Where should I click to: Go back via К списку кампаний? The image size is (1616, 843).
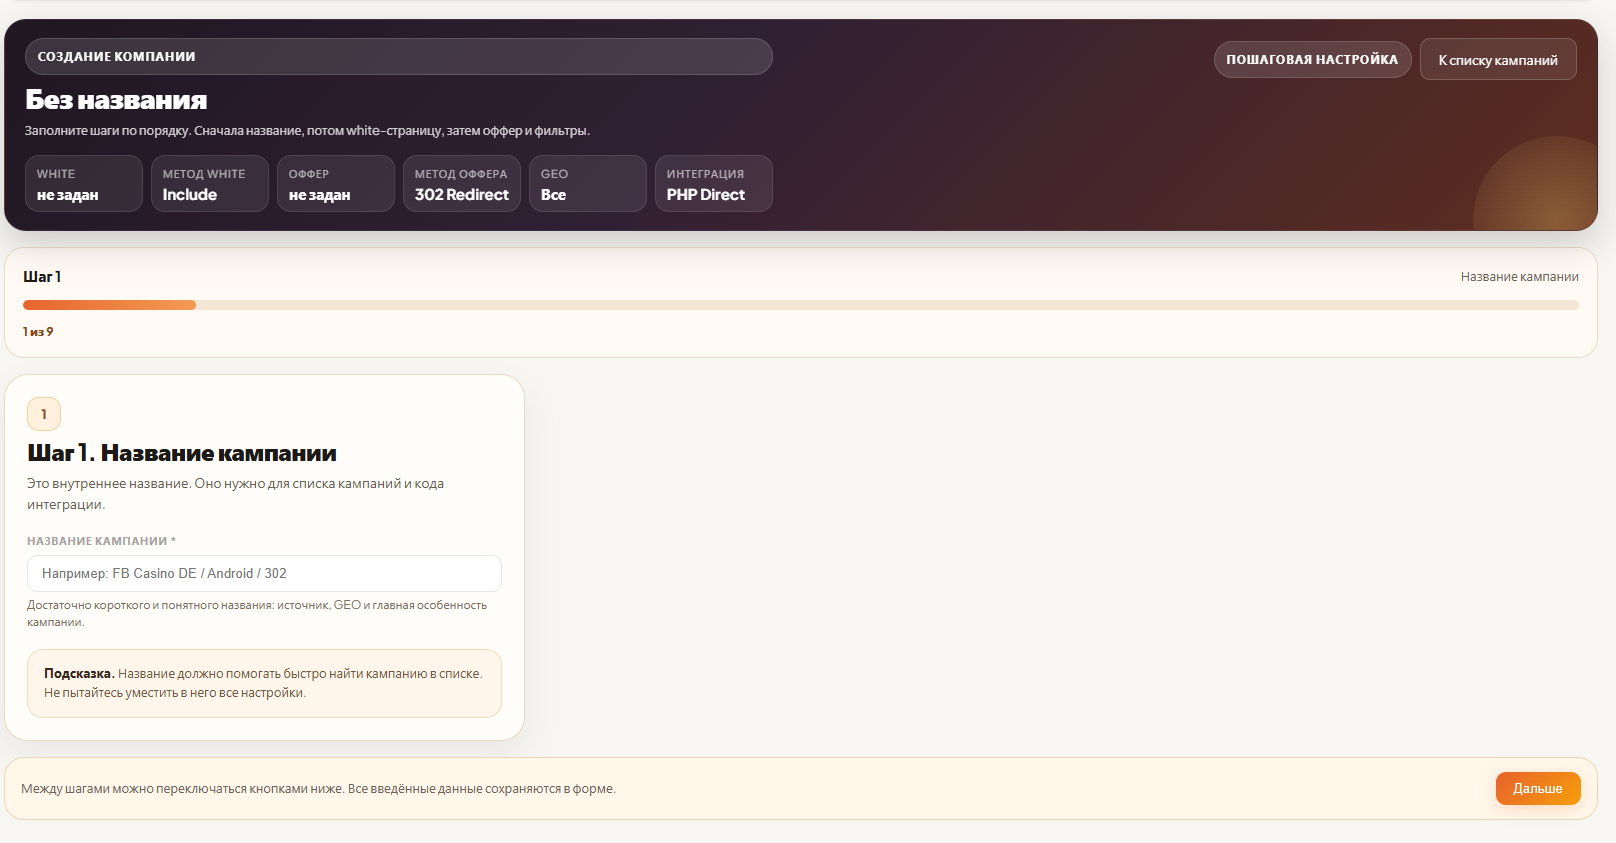[1497, 60]
